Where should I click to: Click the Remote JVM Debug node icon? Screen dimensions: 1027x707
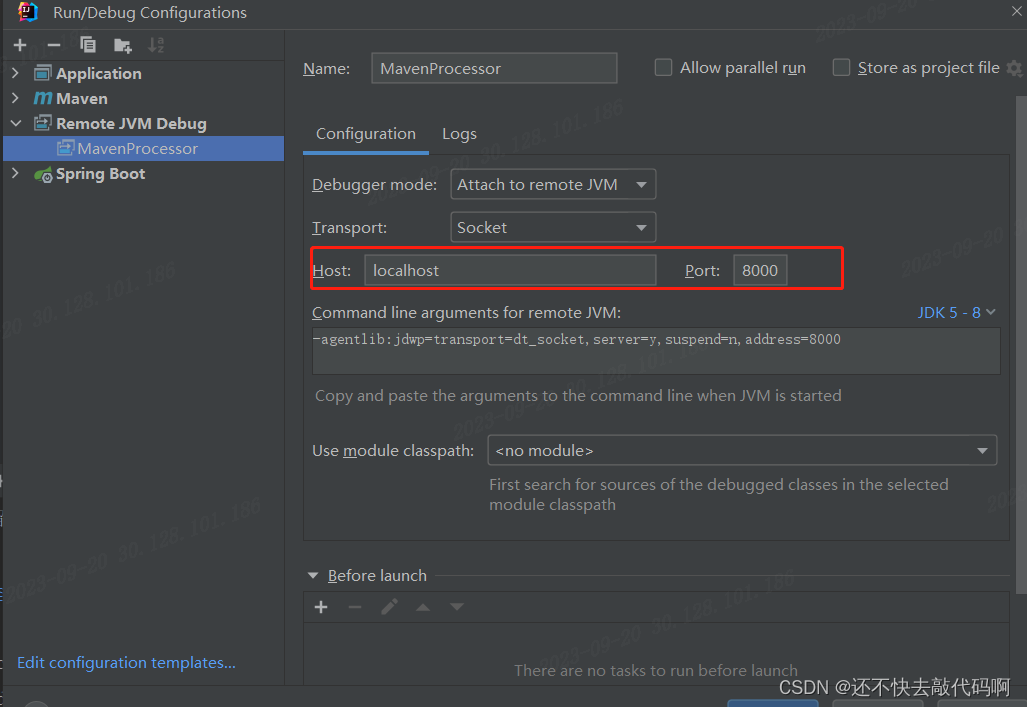coord(43,123)
